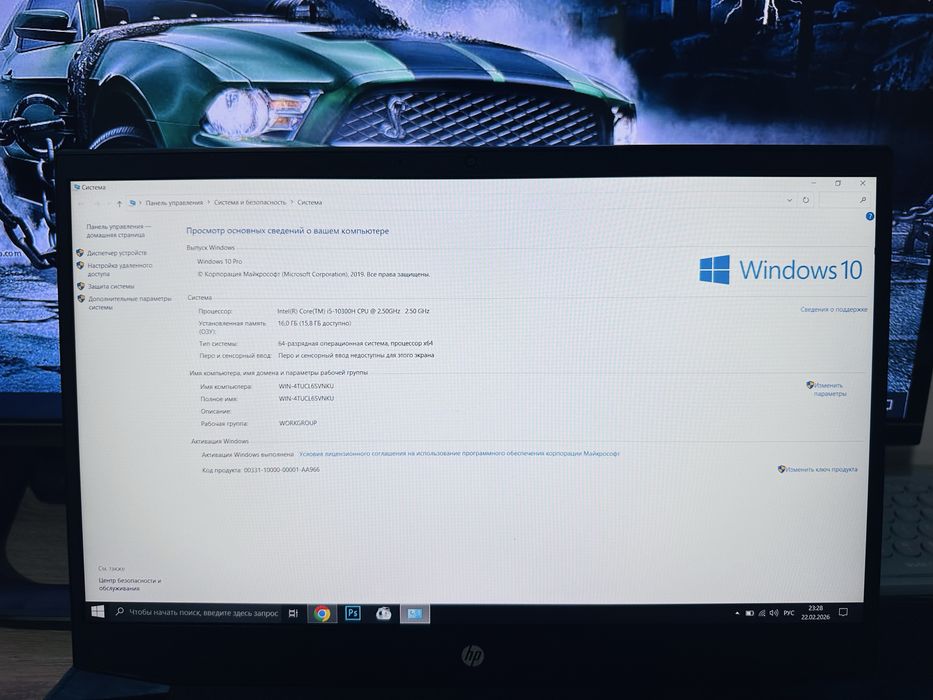Click the WORKGROUP value text
Viewport: 933px width, 700px height.
298,423
